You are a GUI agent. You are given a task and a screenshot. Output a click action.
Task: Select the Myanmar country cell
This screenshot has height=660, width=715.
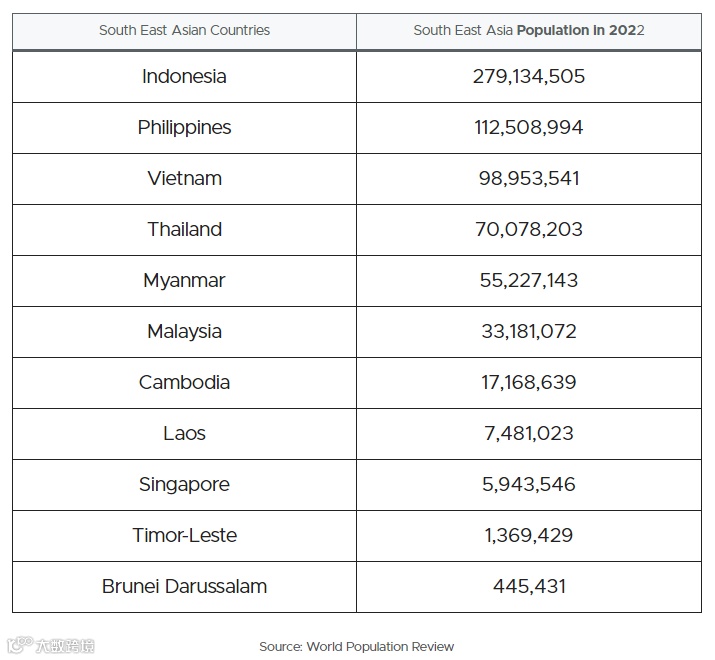click(184, 280)
